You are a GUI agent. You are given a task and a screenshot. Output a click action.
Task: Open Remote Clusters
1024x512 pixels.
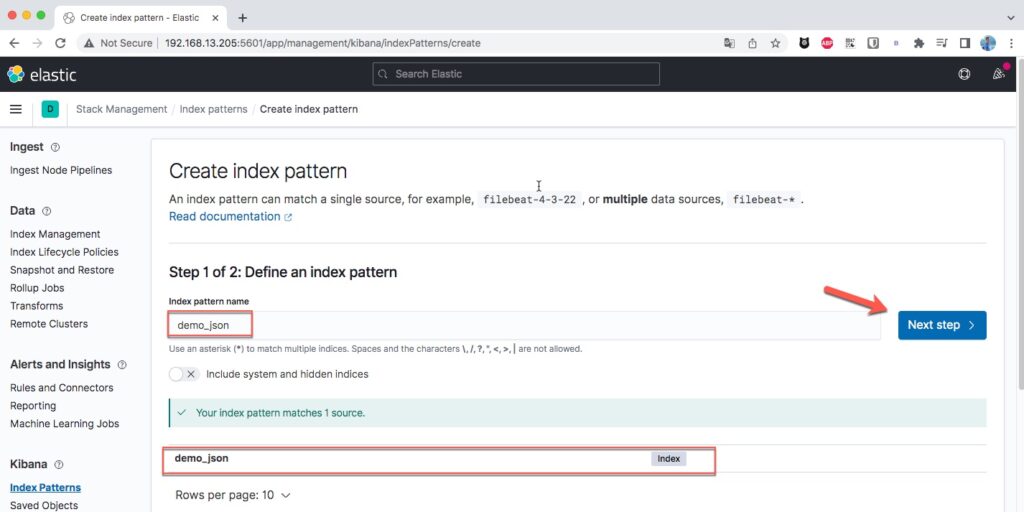[x=49, y=324]
